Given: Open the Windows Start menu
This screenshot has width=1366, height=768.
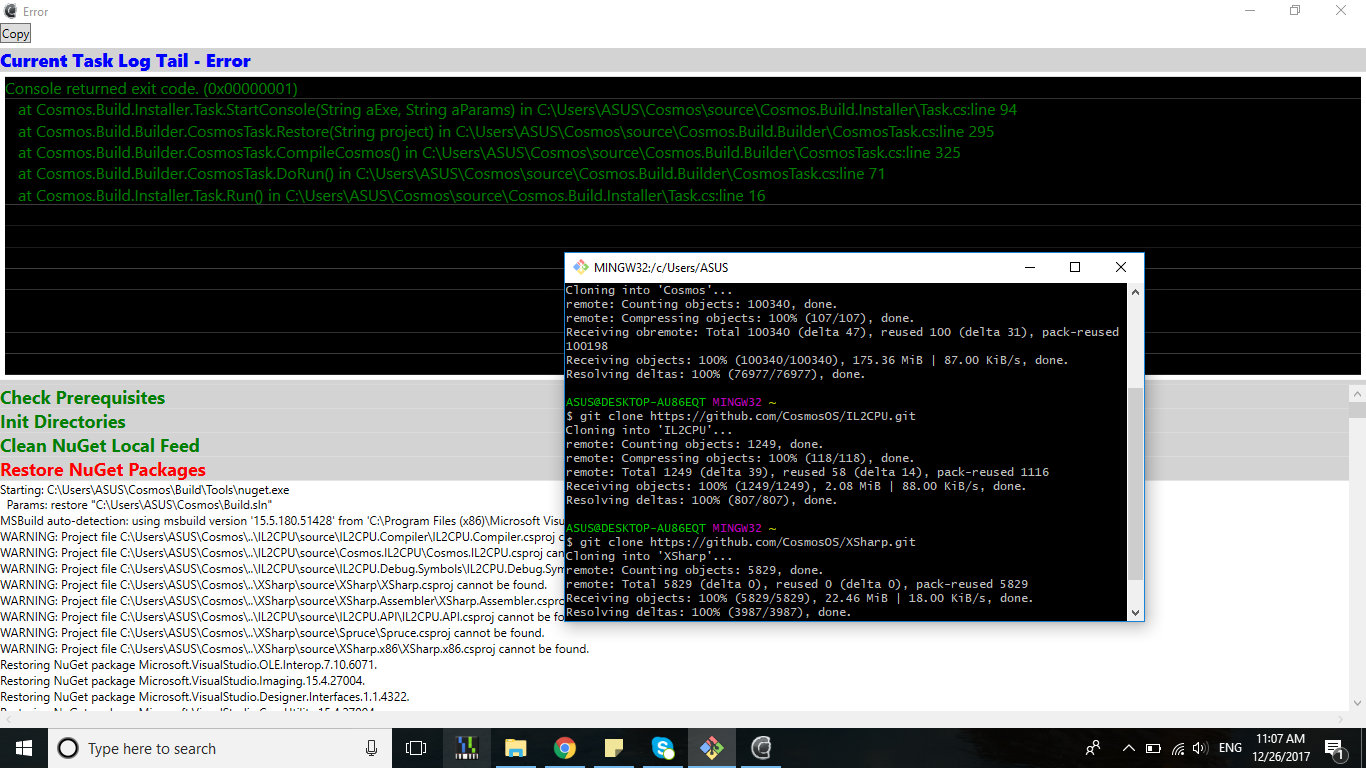Looking at the screenshot, I should pos(22,748).
